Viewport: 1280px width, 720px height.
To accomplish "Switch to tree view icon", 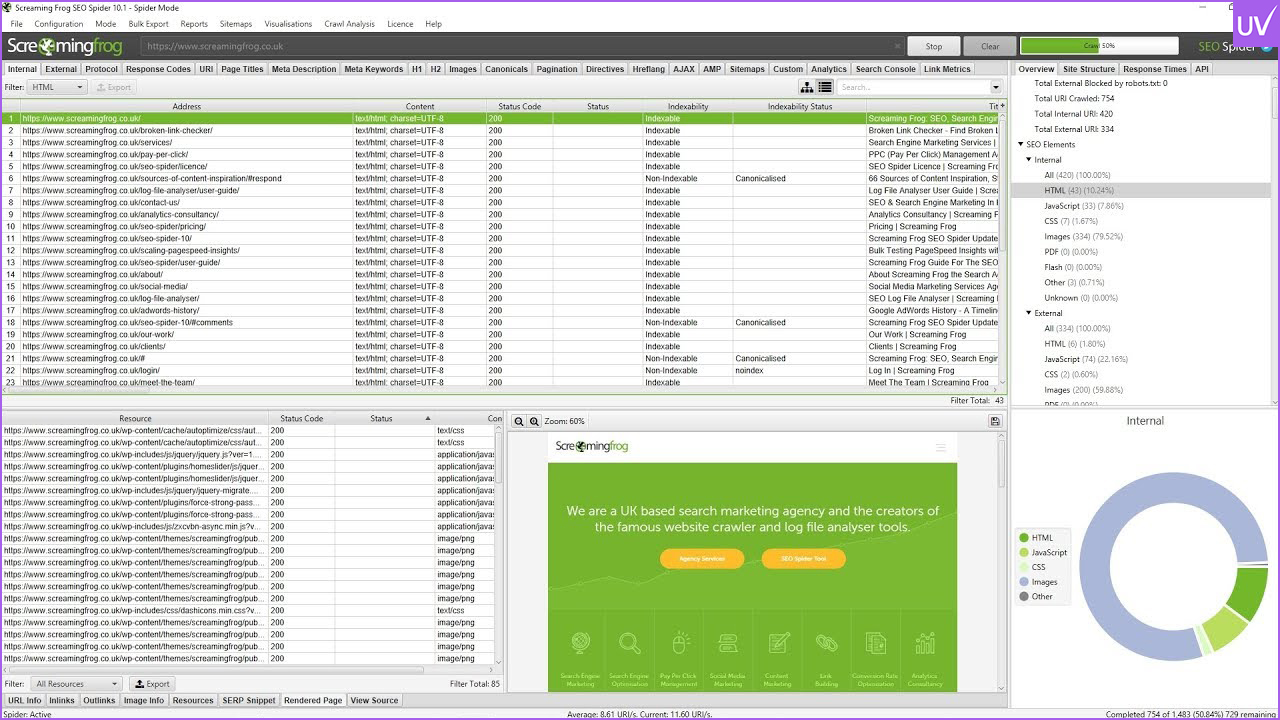I will (x=806, y=87).
